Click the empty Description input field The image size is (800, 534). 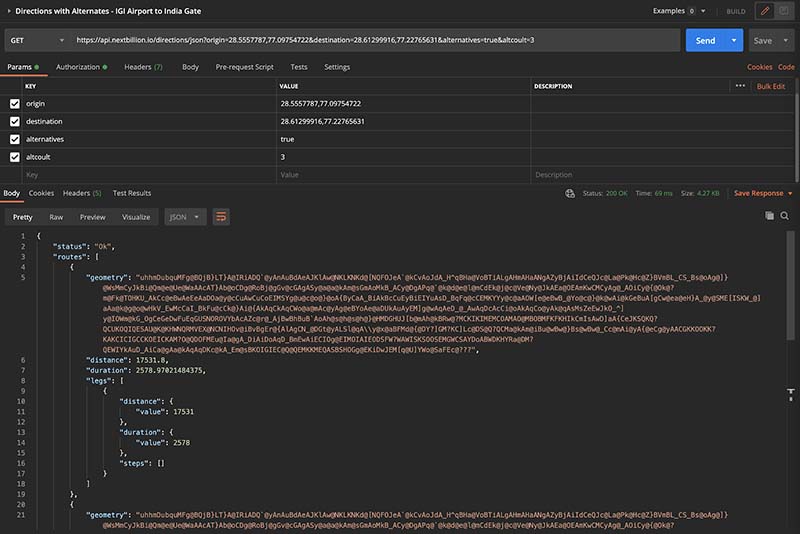click(662, 174)
